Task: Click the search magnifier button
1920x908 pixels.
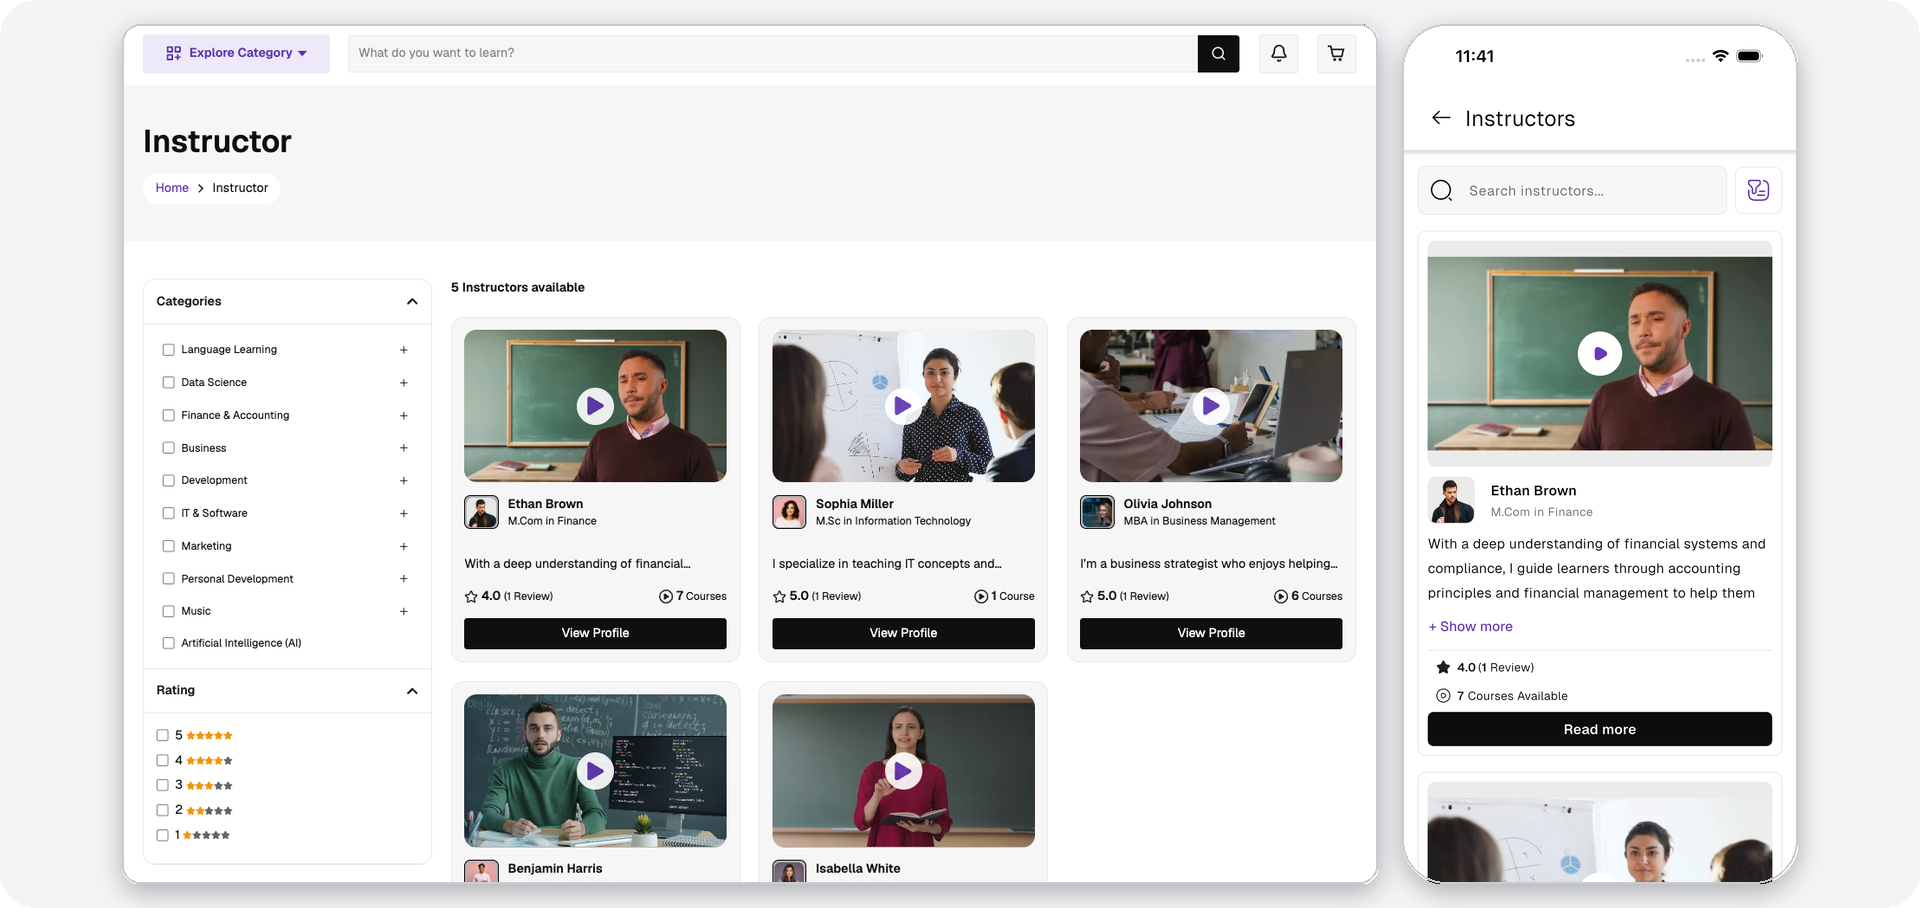Action: (x=1218, y=54)
